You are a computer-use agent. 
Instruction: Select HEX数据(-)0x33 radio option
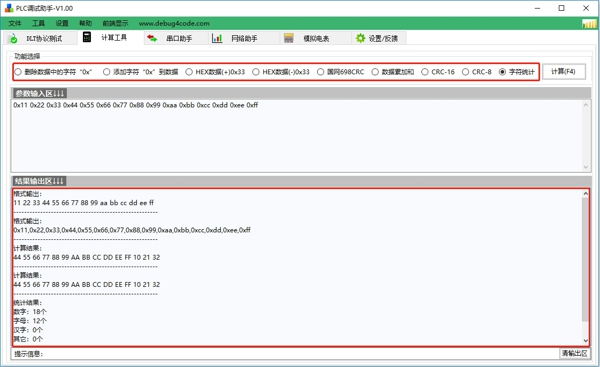(281, 72)
